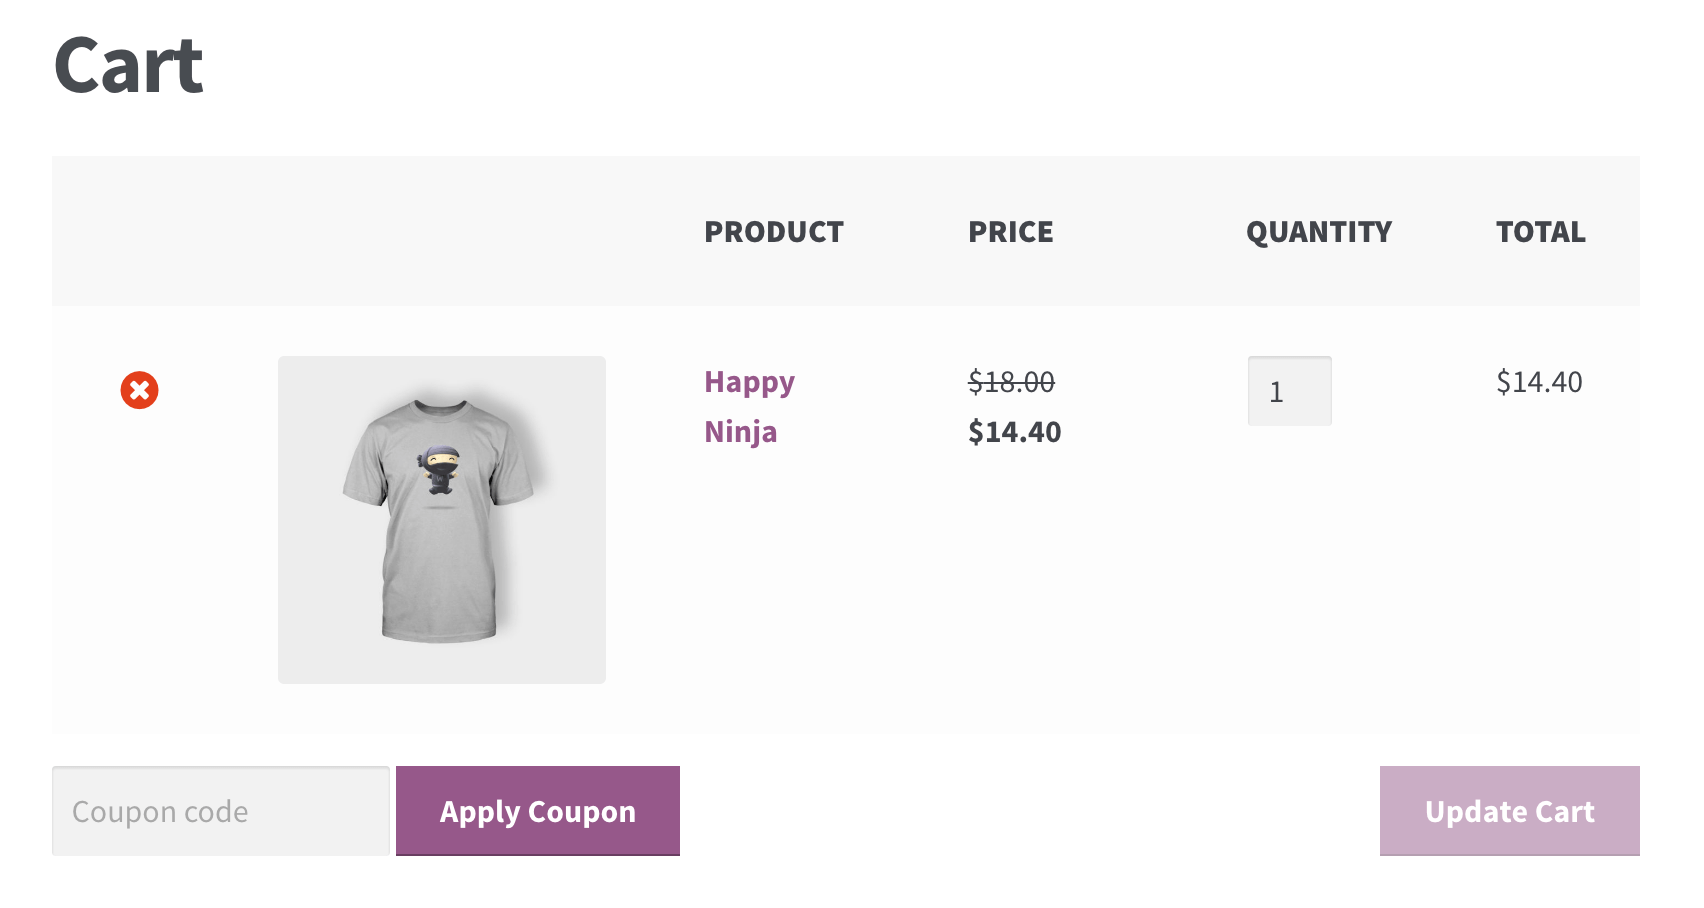Viewport: 1704px width, 908px height.
Task: Click the quantity box to adjust item count
Action: click(x=1288, y=391)
